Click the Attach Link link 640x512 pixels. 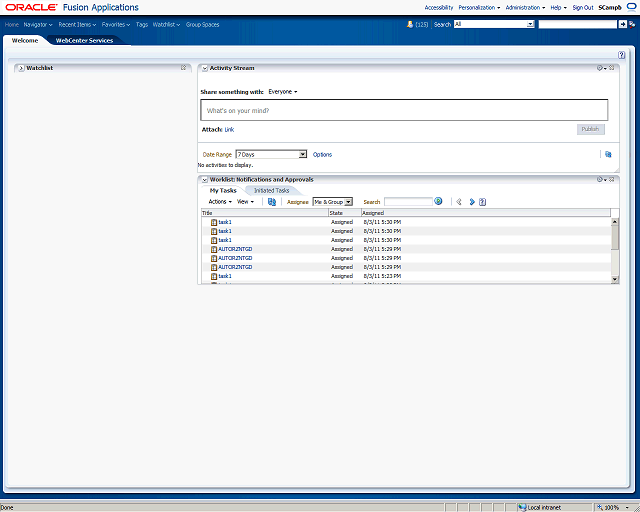[229, 129]
